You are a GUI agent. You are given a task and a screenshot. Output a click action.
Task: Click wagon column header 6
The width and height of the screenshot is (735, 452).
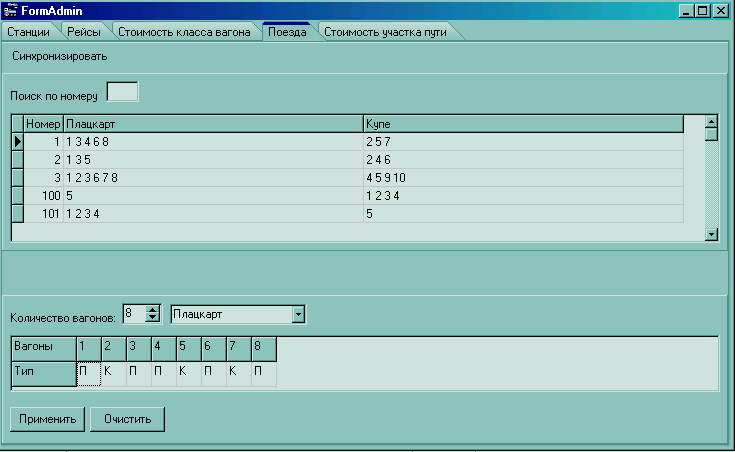click(x=214, y=349)
